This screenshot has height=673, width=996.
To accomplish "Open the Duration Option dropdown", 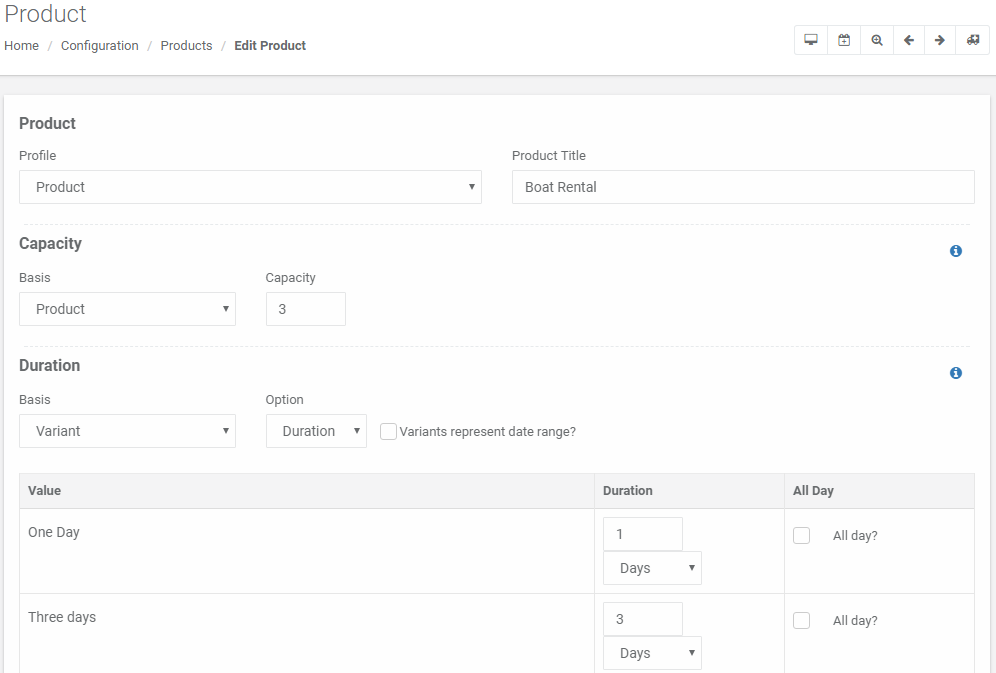I will pos(316,431).
